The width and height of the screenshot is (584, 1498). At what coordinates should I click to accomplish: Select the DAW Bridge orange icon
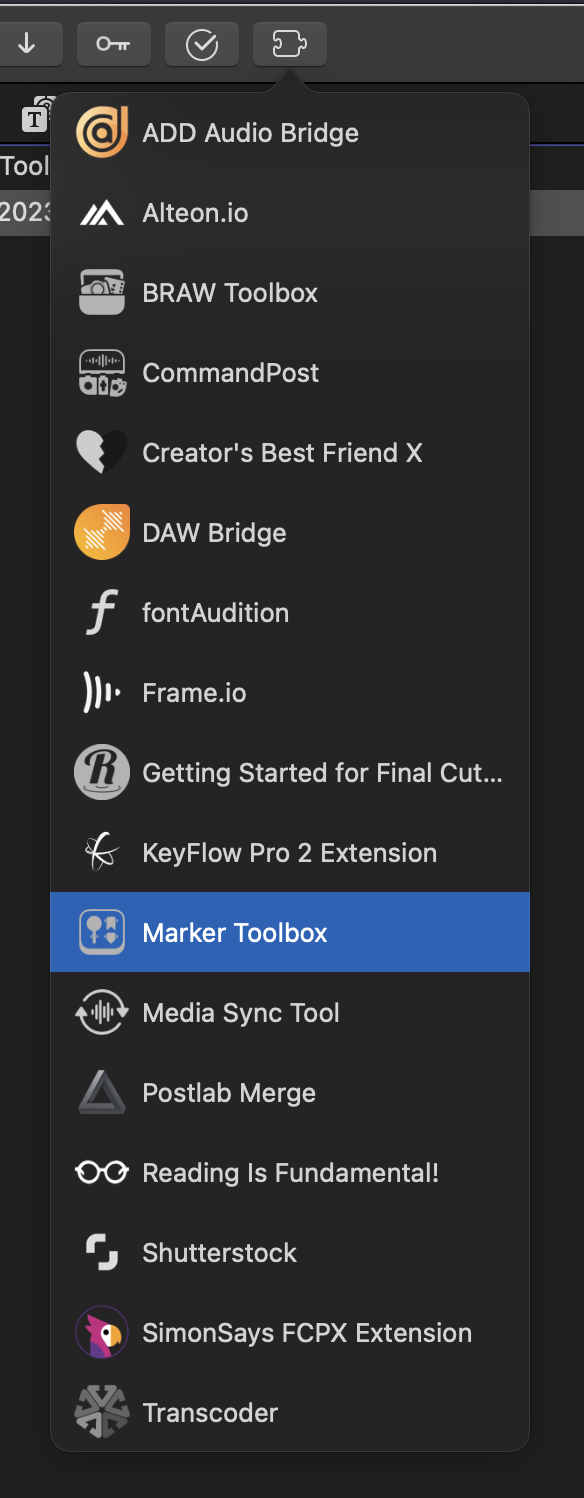tap(102, 533)
